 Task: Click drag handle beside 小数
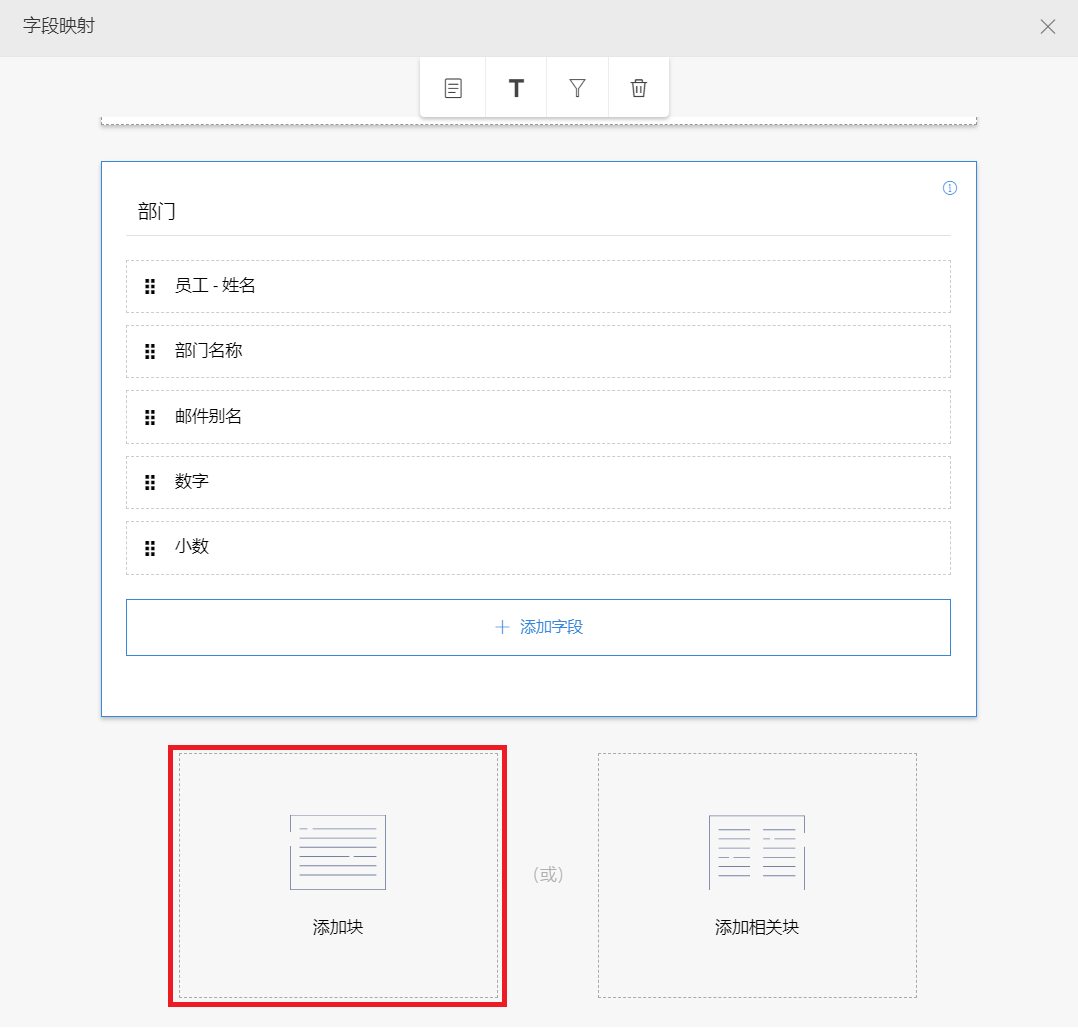150,548
